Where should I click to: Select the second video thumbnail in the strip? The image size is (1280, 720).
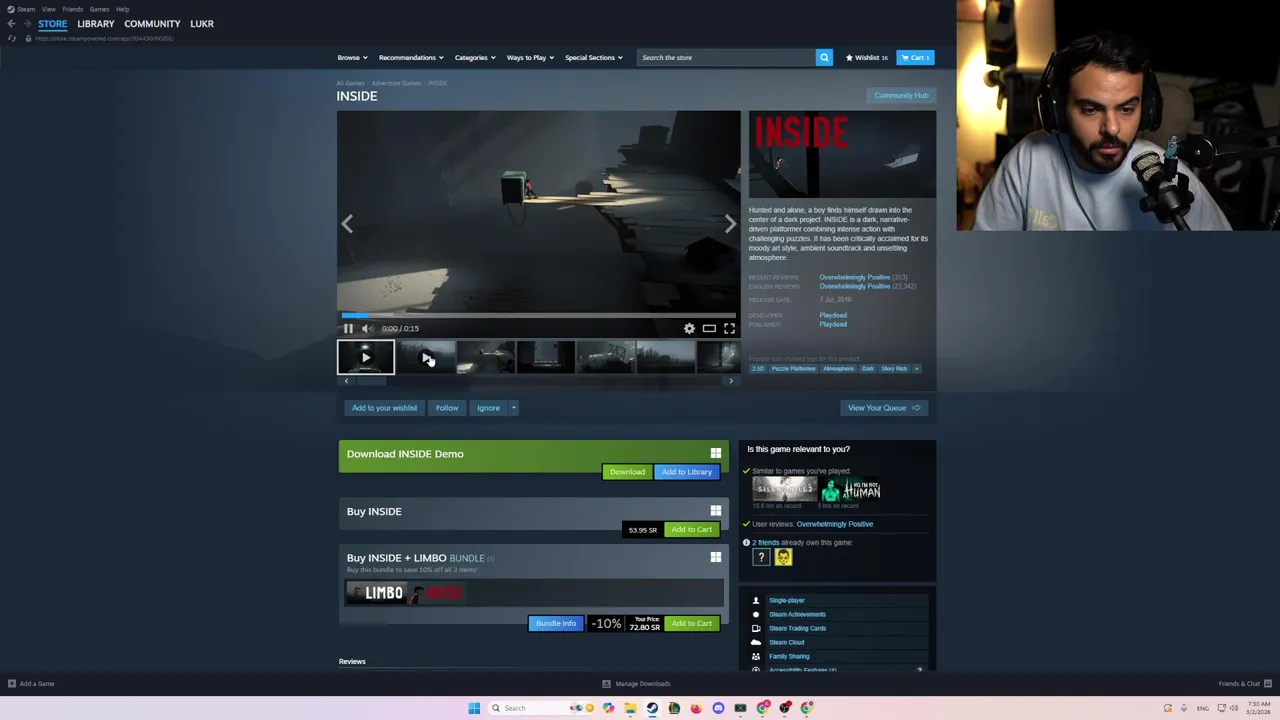(426, 357)
